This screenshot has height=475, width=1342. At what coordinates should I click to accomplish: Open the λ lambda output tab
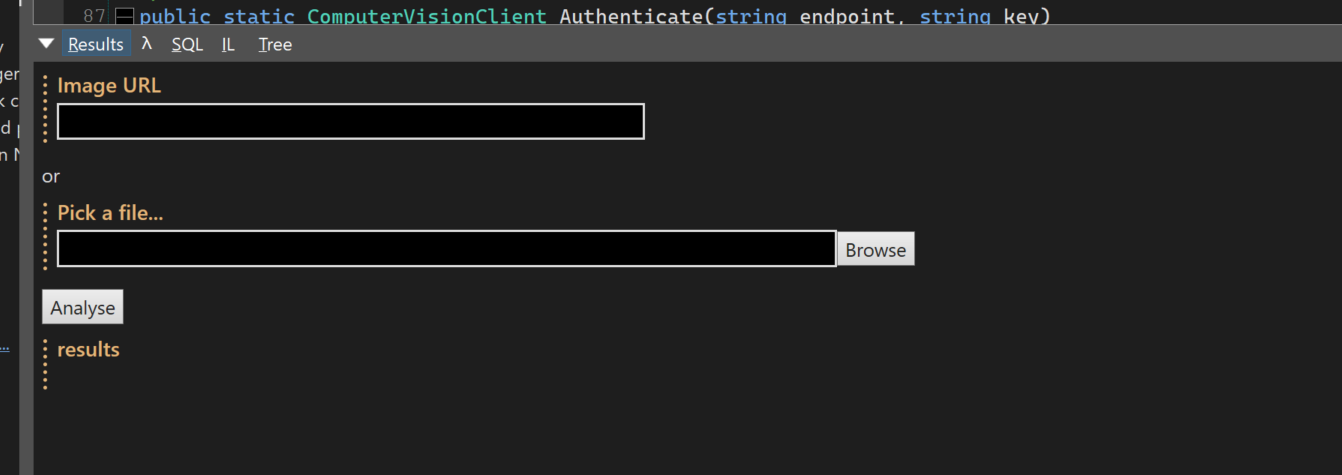pyautogui.click(x=147, y=44)
